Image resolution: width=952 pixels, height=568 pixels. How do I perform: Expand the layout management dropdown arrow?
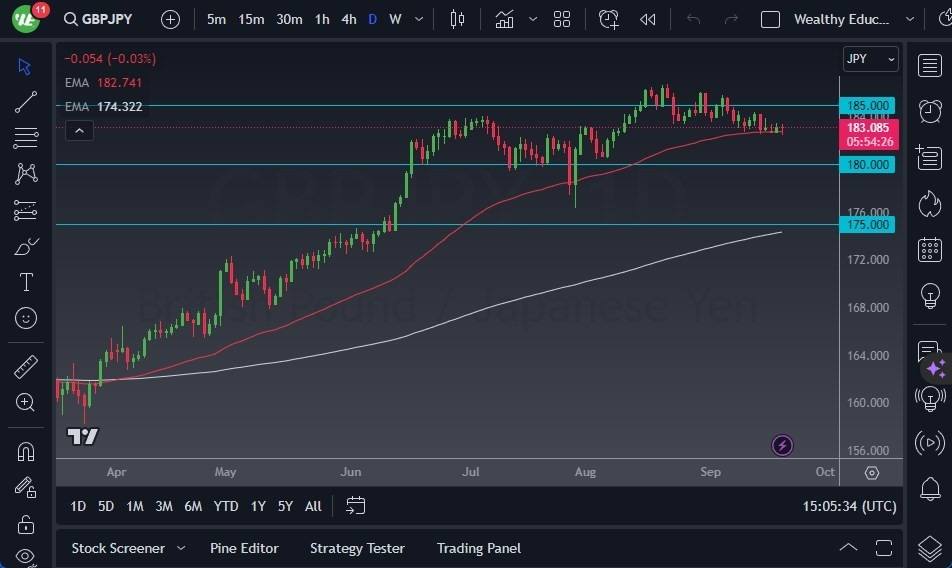coord(910,19)
